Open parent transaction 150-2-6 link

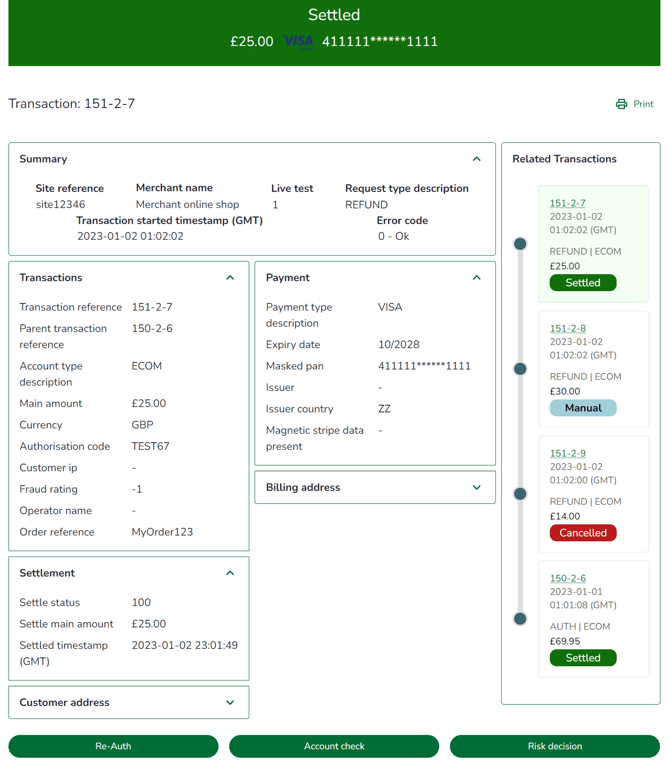click(x=568, y=578)
